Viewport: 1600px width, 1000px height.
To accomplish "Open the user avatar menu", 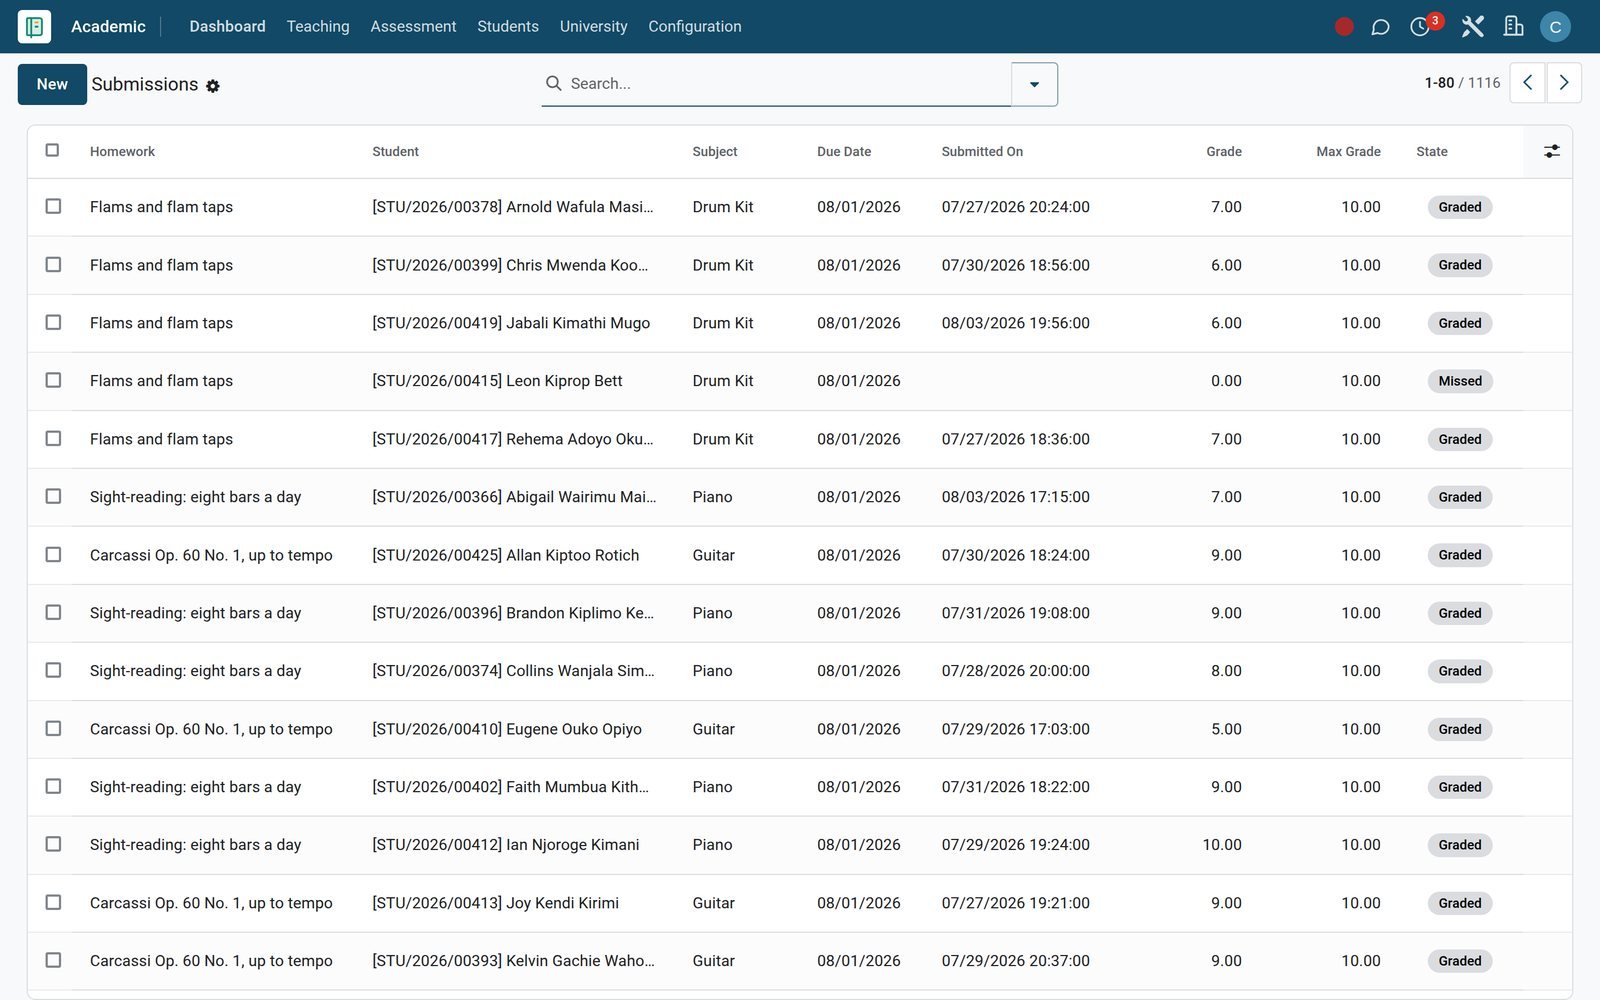I will (1555, 27).
